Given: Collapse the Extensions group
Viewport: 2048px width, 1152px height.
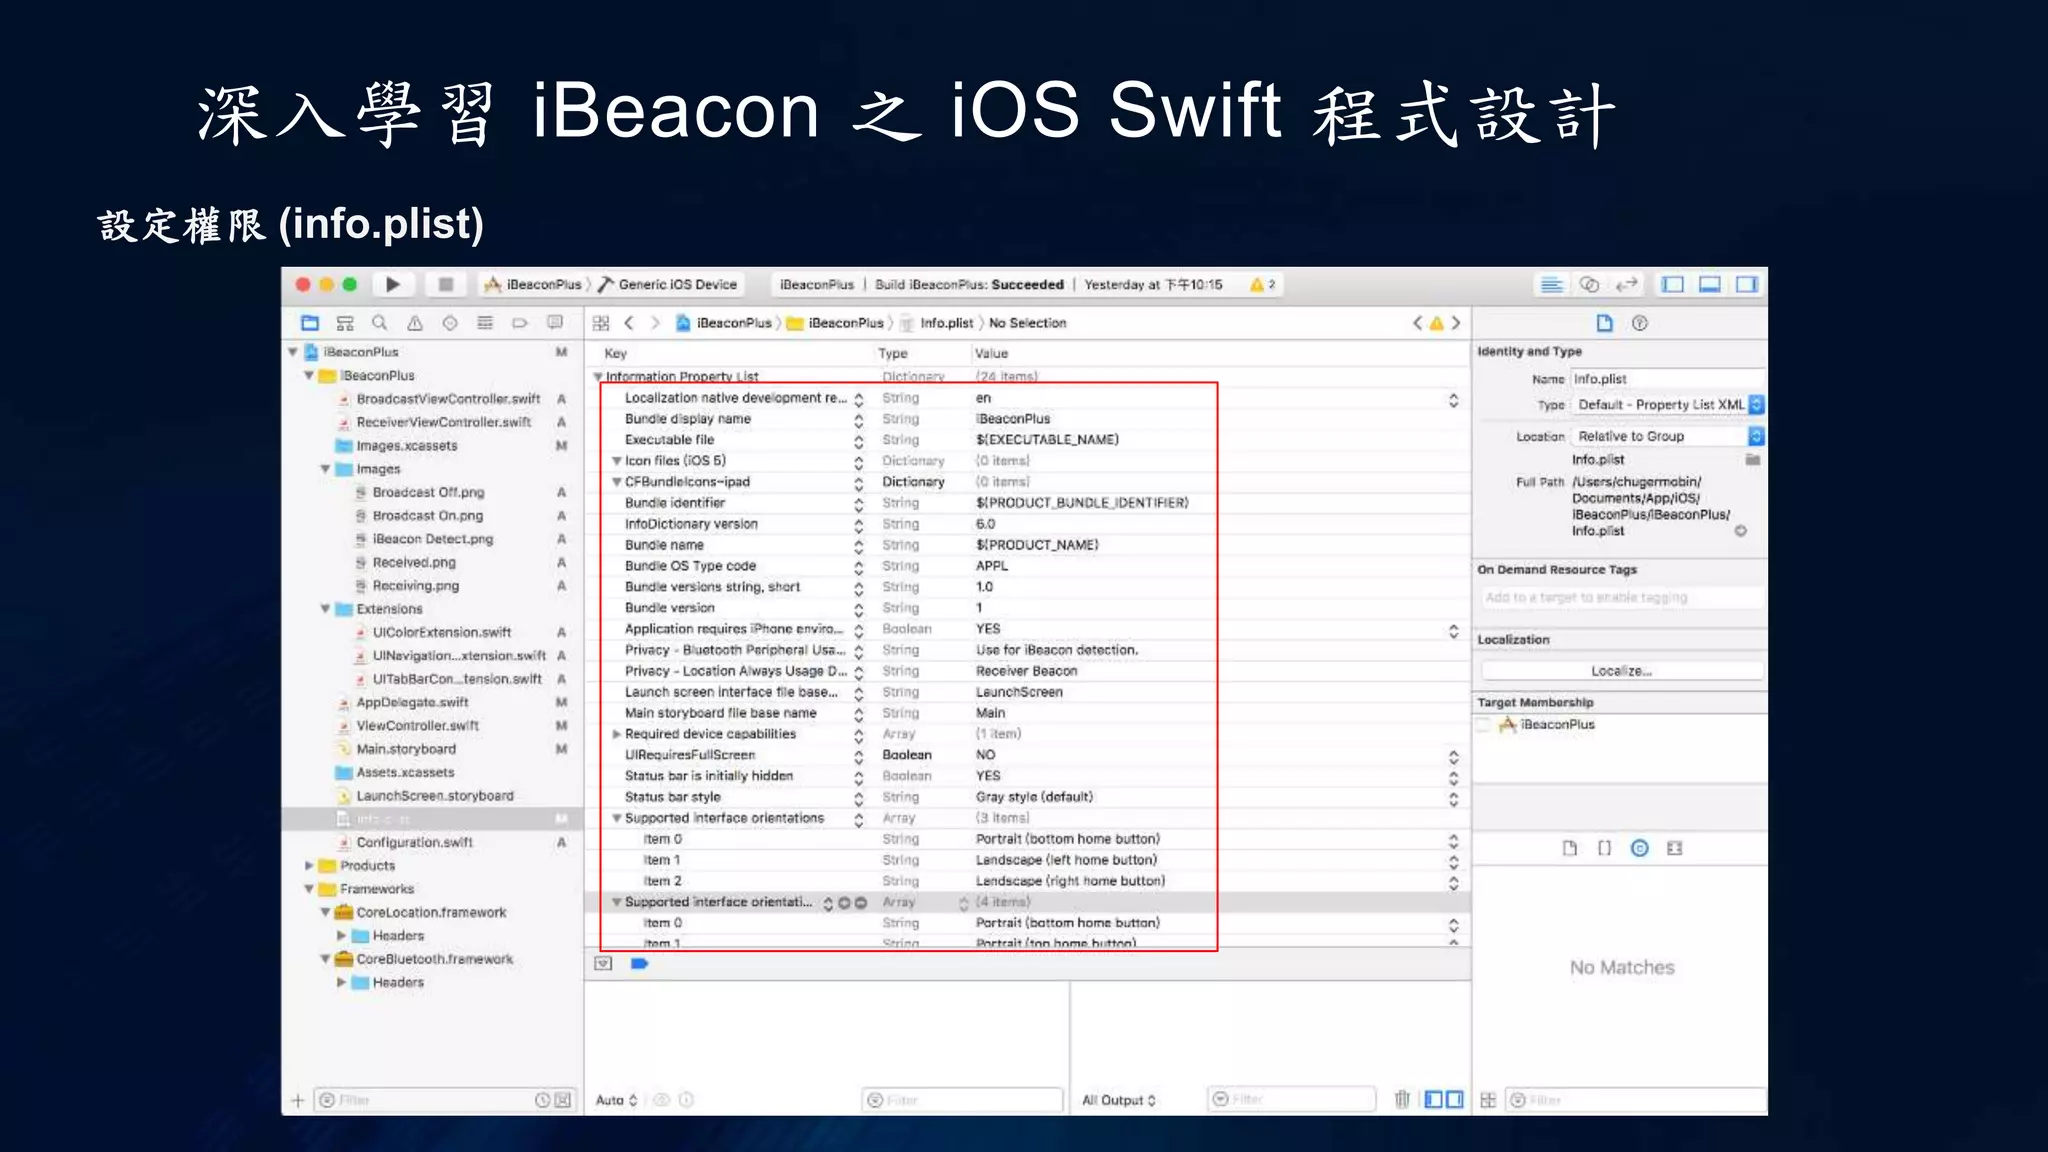Looking at the screenshot, I should point(325,609).
